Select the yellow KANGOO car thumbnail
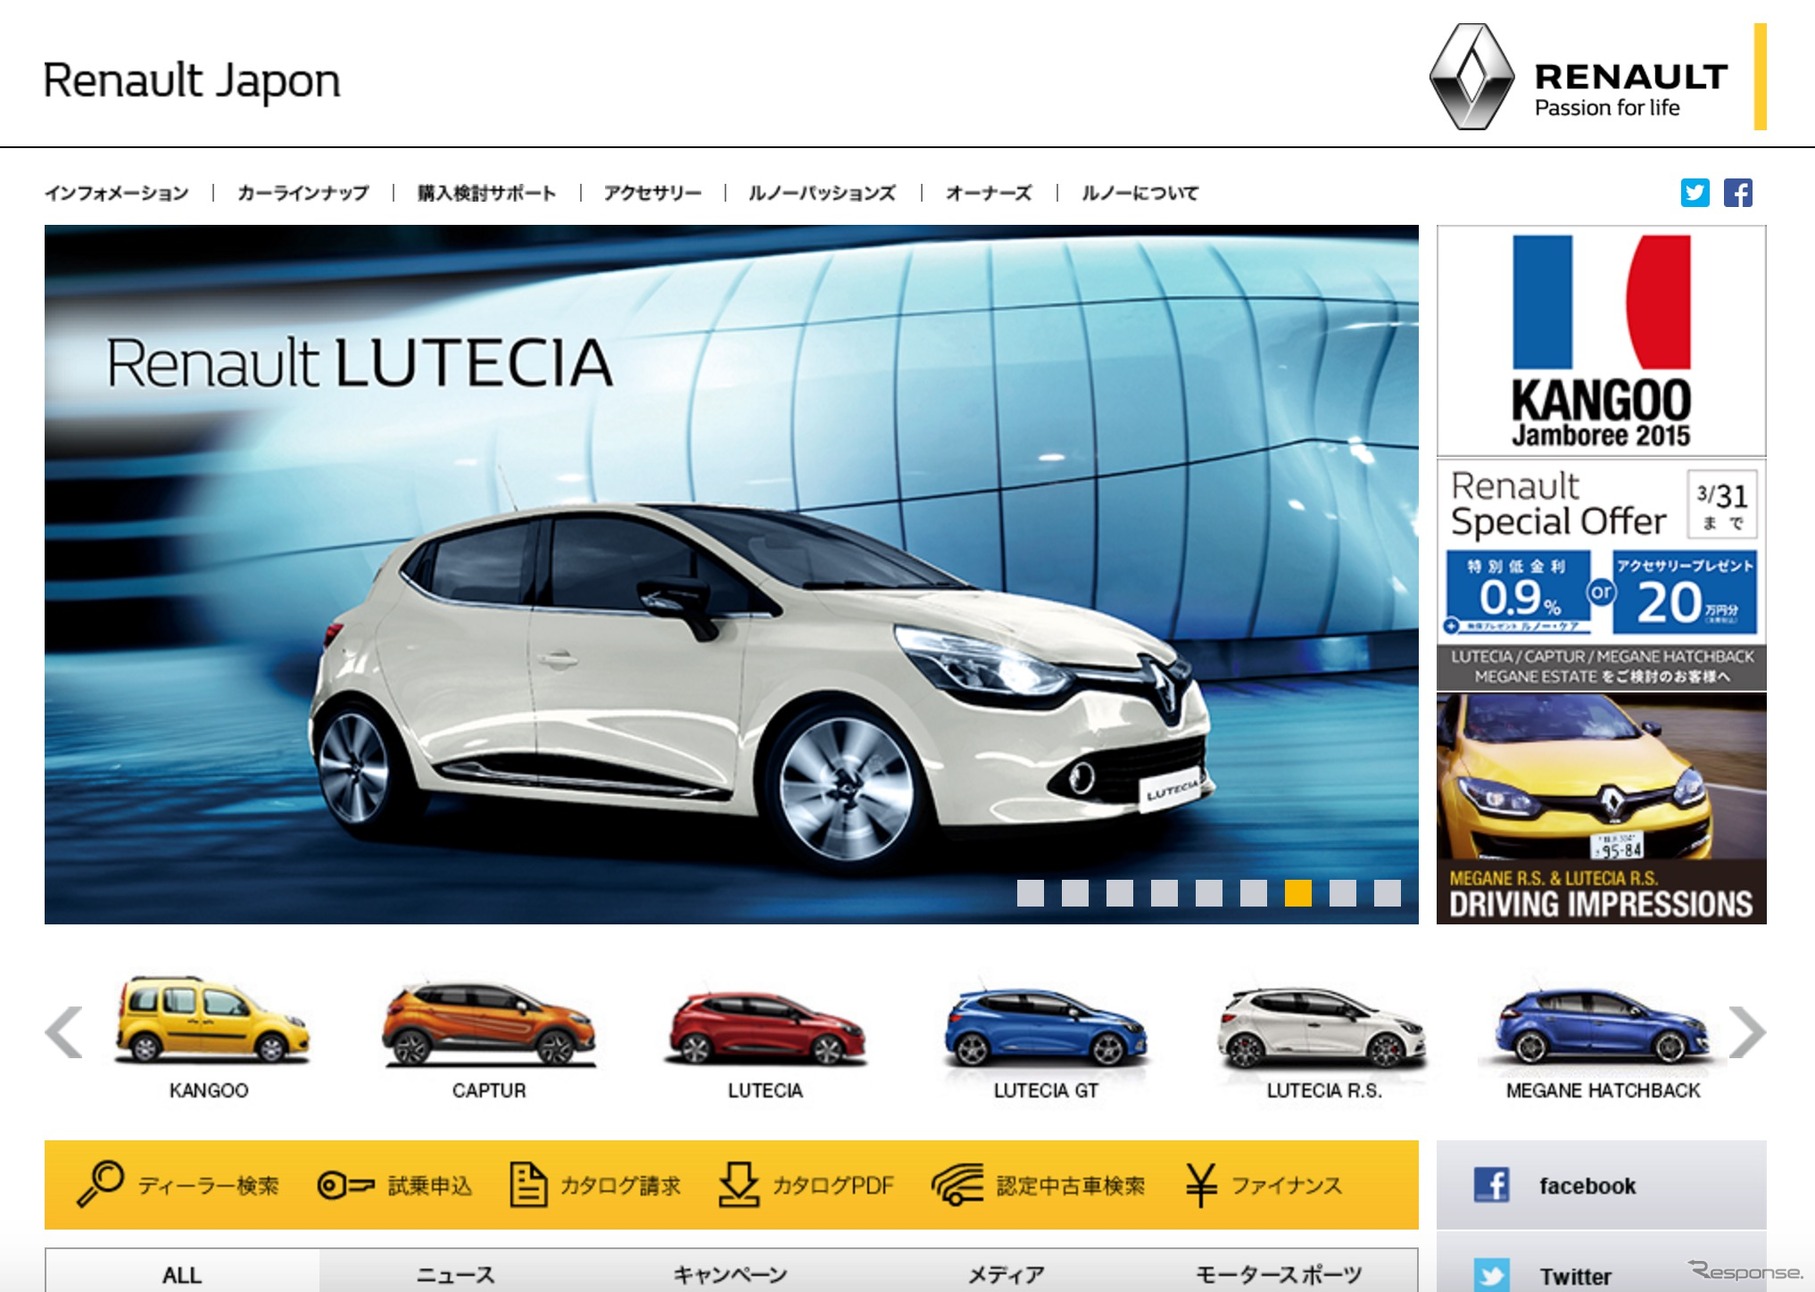The width and height of the screenshot is (1815, 1292). [211, 1020]
